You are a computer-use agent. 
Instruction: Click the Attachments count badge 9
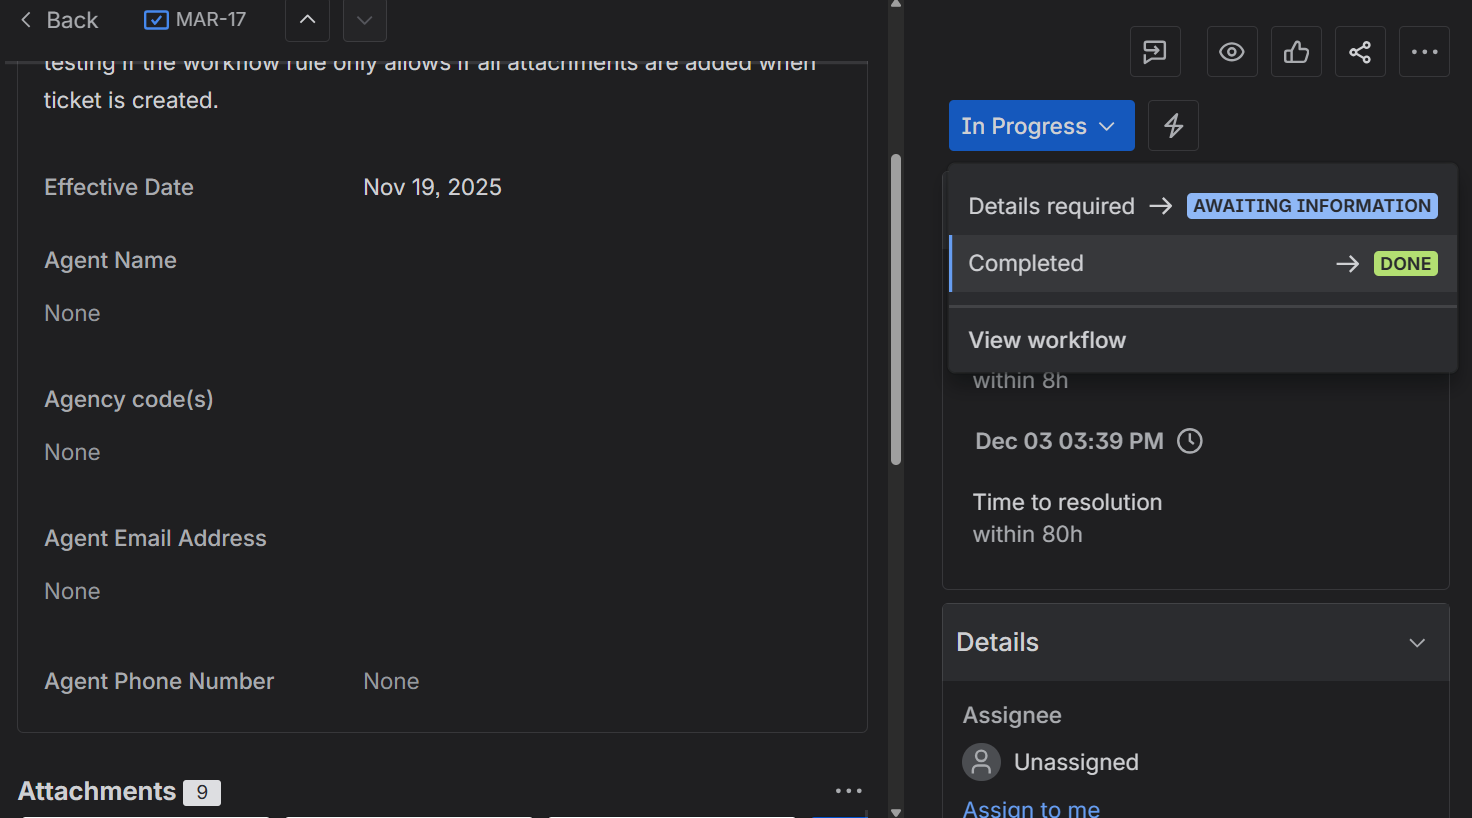click(x=202, y=792)
